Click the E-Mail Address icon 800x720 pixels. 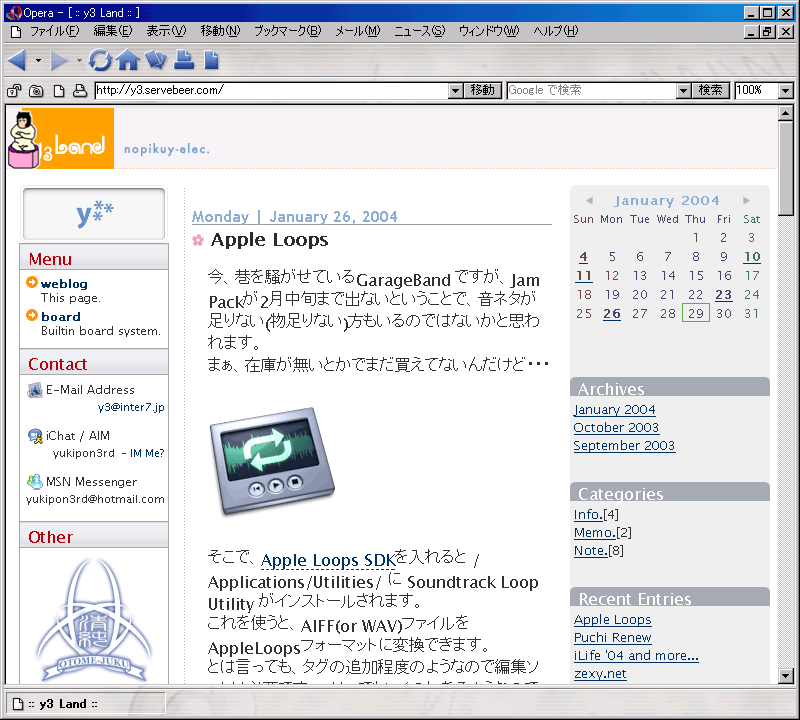[35, 390]
